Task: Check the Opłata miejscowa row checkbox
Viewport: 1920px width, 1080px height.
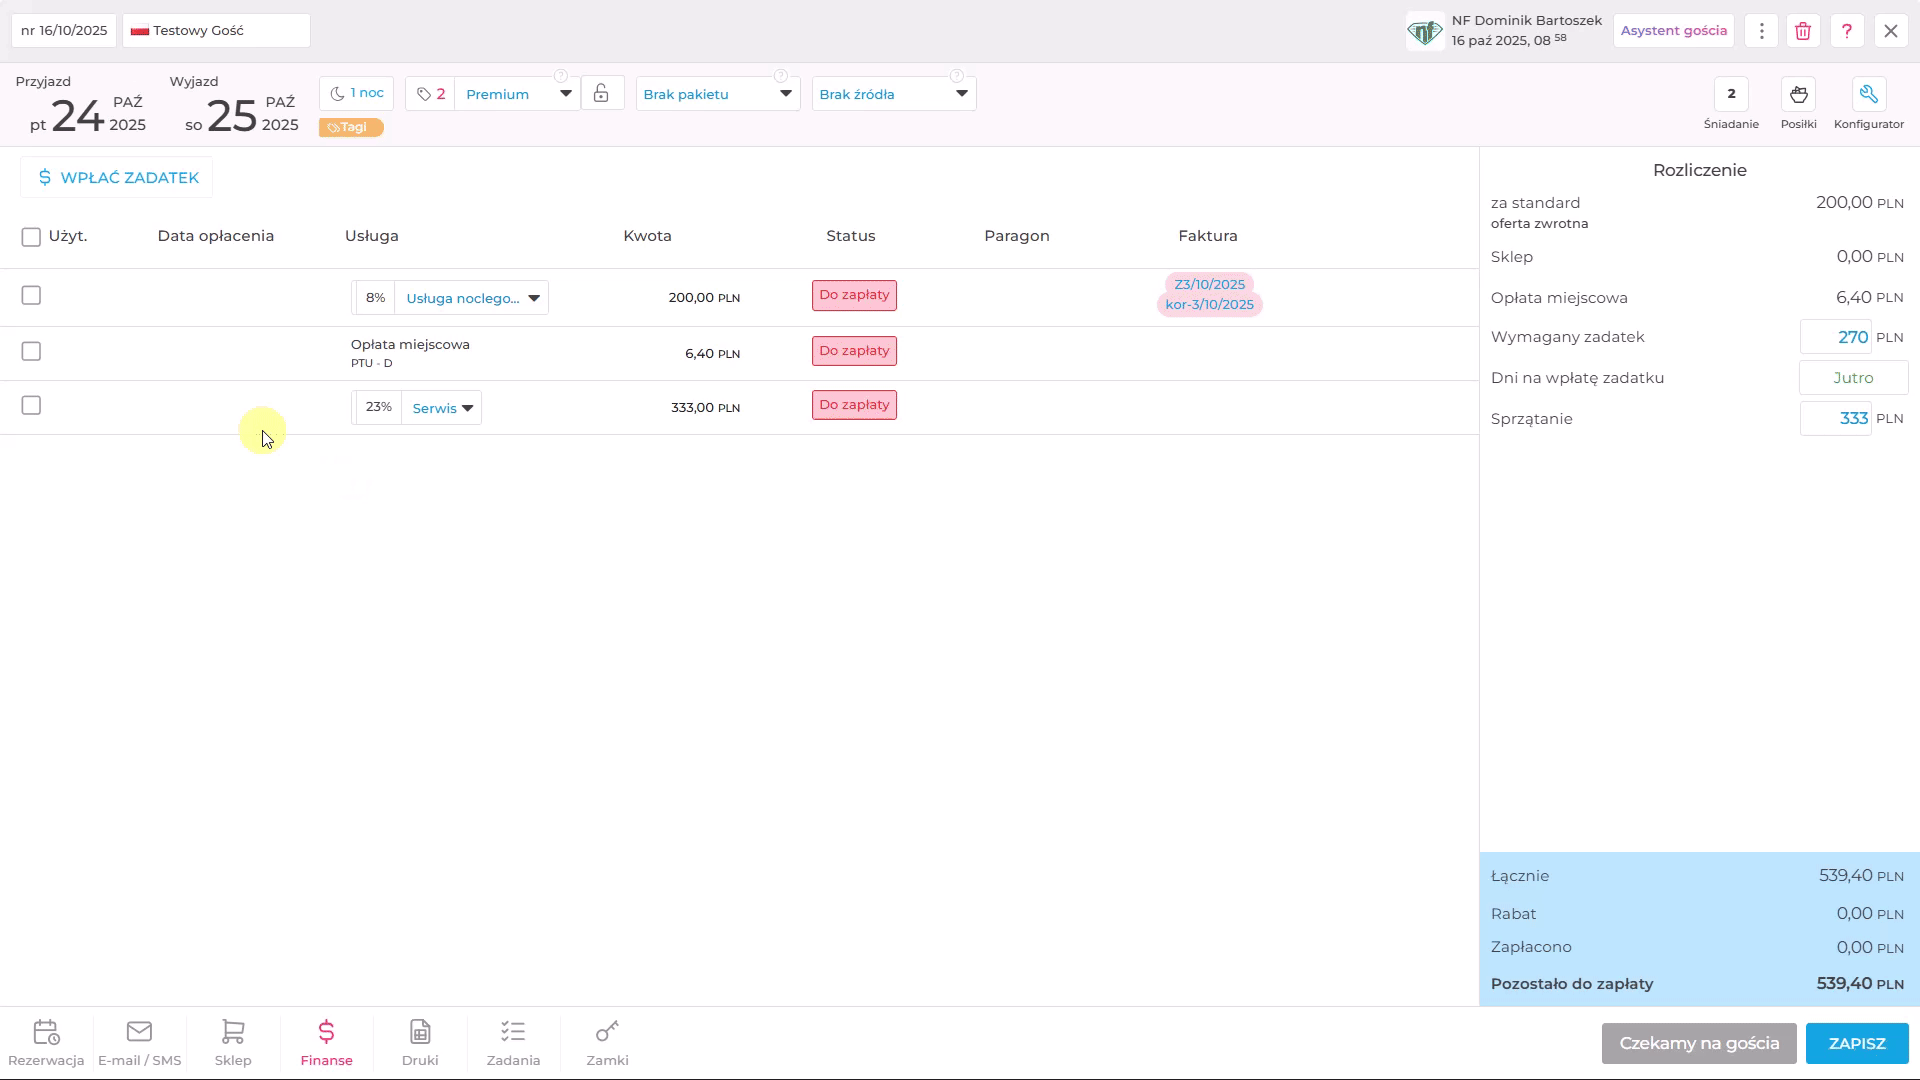Action: 31,351
